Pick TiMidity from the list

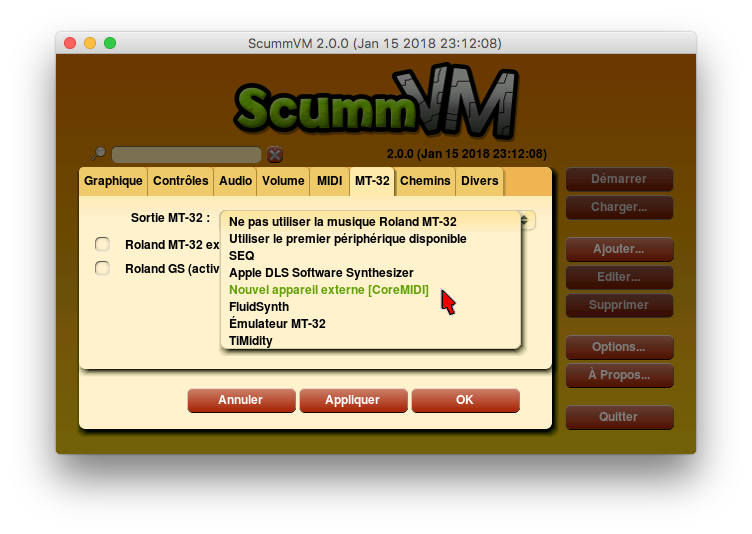371,341
